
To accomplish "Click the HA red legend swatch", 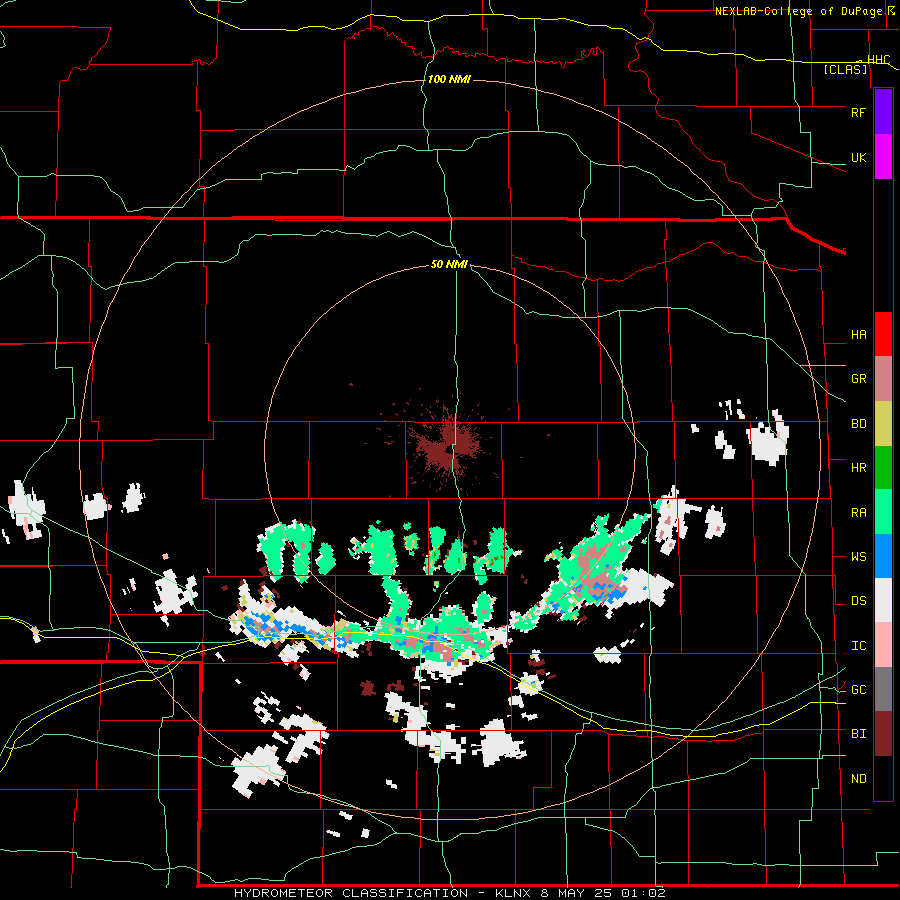I will (x=883, y=334).
